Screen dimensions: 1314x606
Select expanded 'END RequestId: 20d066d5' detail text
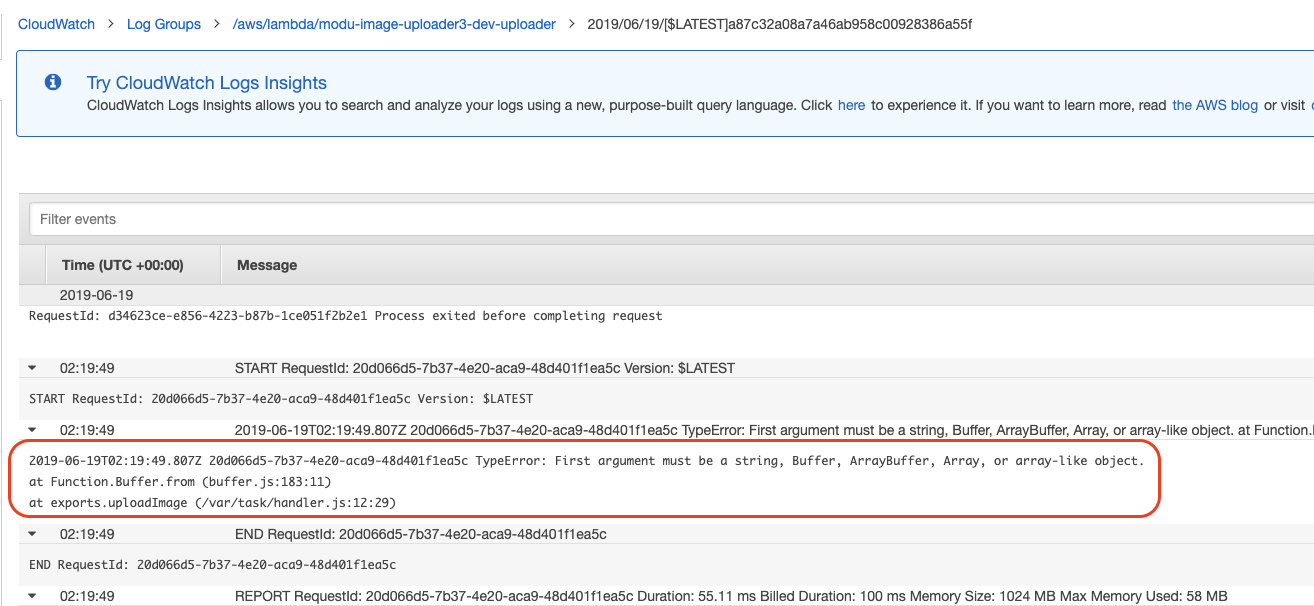click(212, 565)
